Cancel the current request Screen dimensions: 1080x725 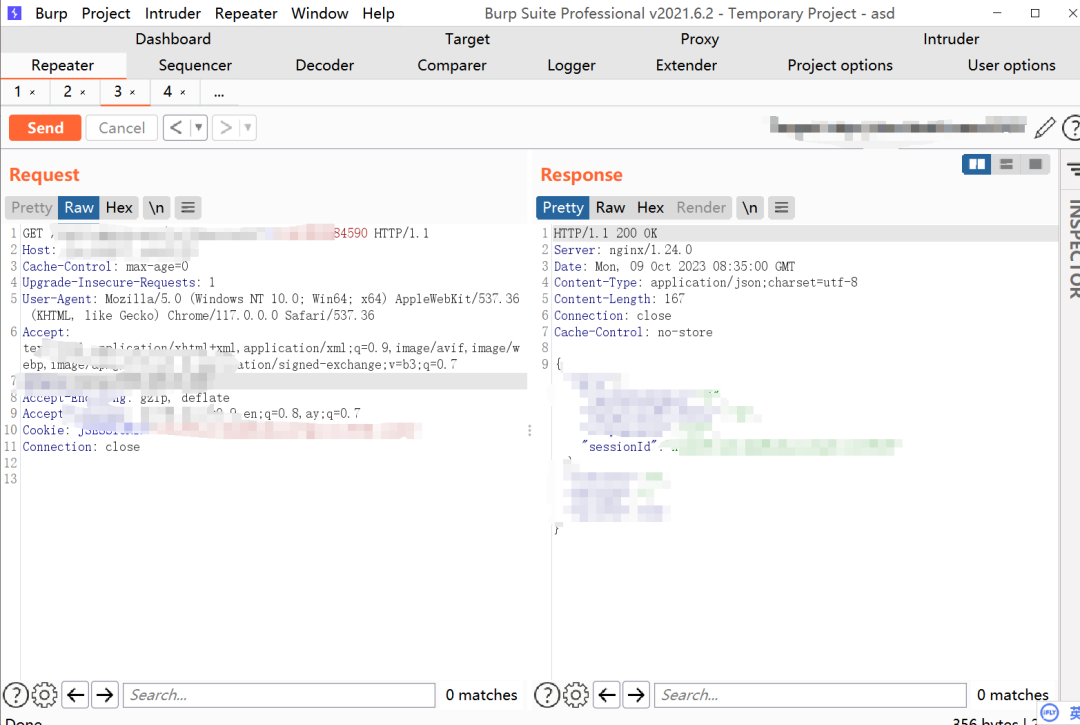point(122,128)
